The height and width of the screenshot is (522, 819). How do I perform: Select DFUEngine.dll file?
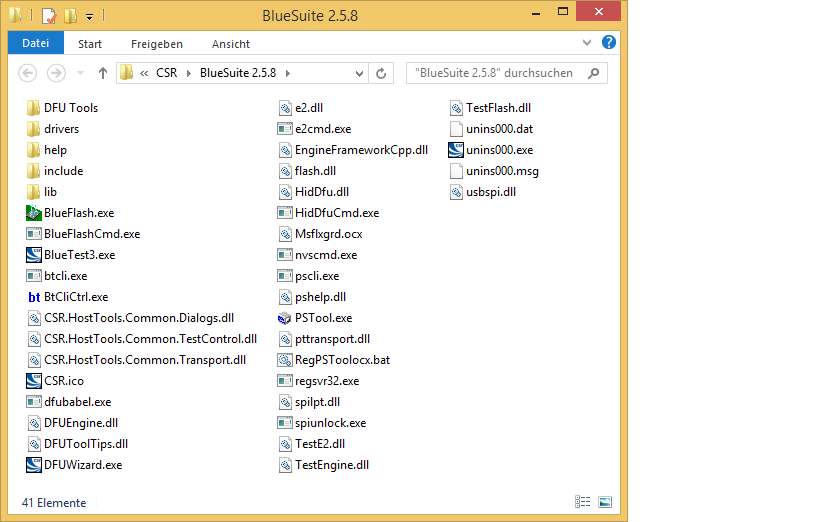click(72, 423)
